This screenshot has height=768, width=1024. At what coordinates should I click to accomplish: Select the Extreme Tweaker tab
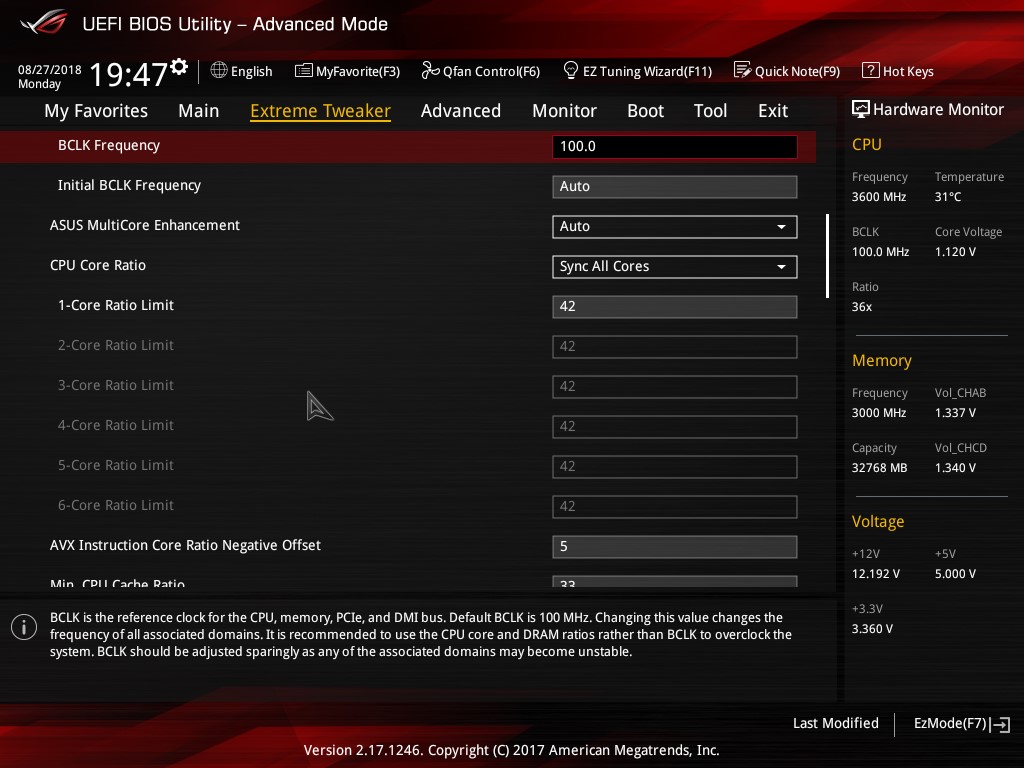[x=320, y=111]
